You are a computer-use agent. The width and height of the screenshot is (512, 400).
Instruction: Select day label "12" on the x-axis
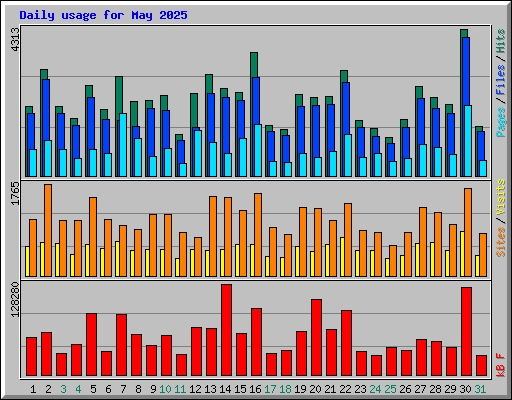(x=195, y=389)
